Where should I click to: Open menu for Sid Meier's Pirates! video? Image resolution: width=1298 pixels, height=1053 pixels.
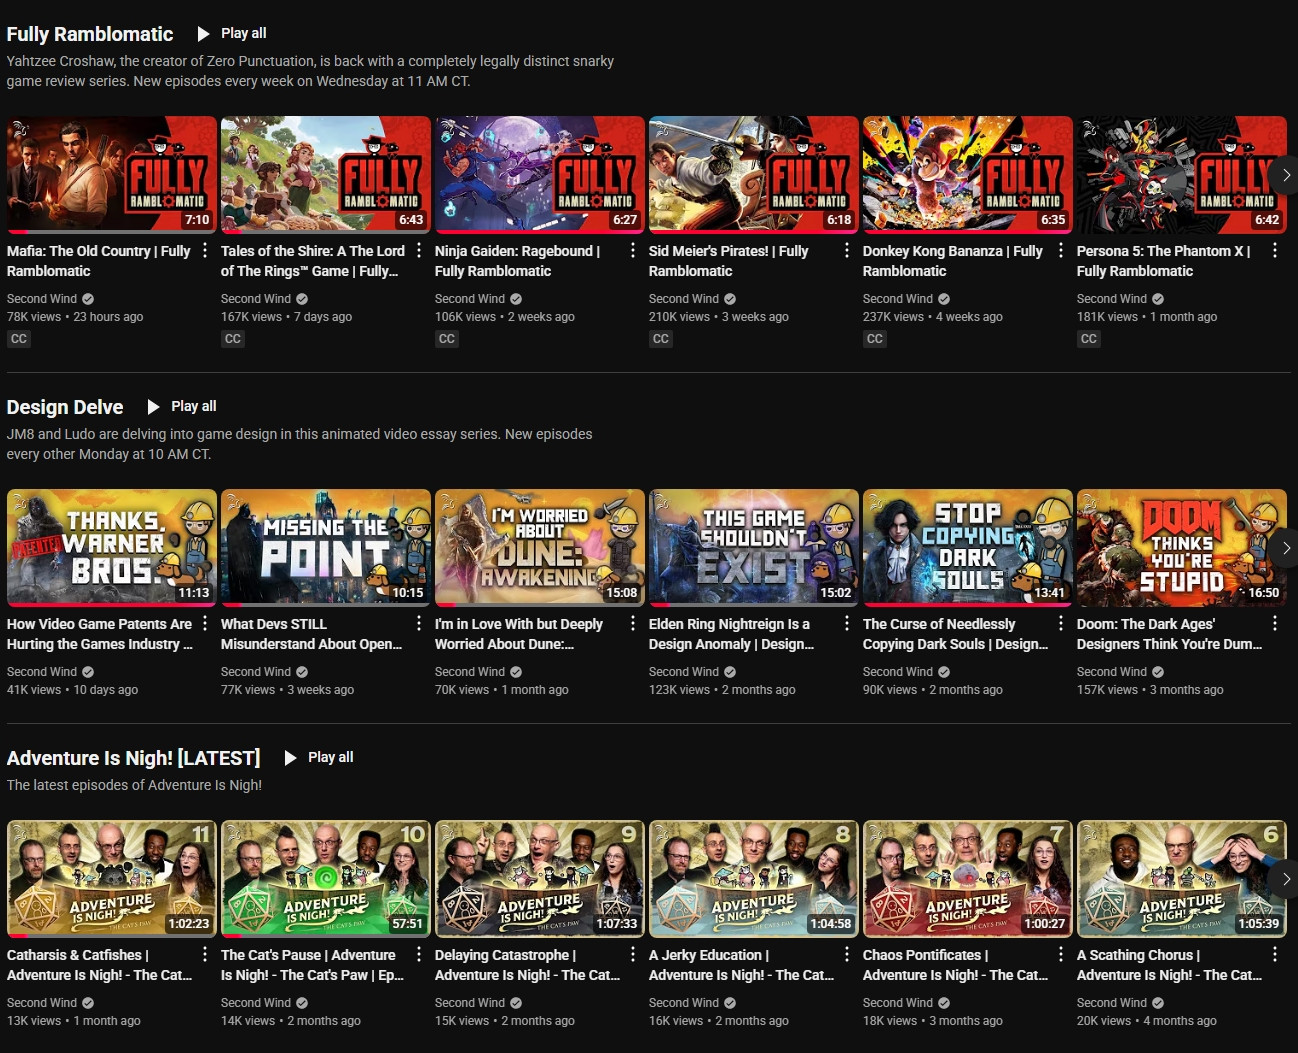(847, 251)
